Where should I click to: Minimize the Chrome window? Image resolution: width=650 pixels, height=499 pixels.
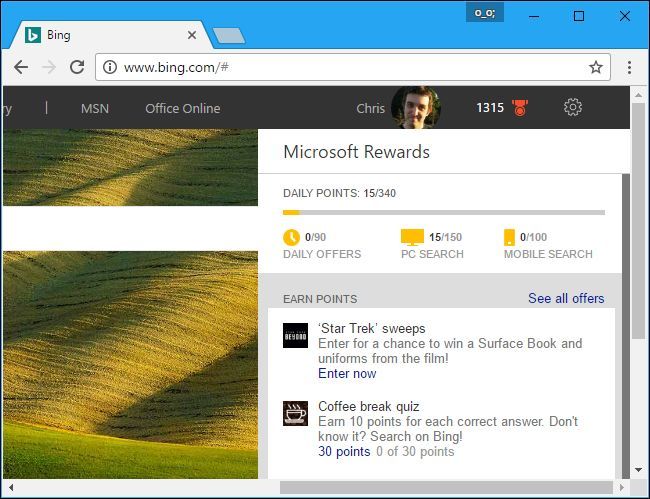[x=534, y=17]
